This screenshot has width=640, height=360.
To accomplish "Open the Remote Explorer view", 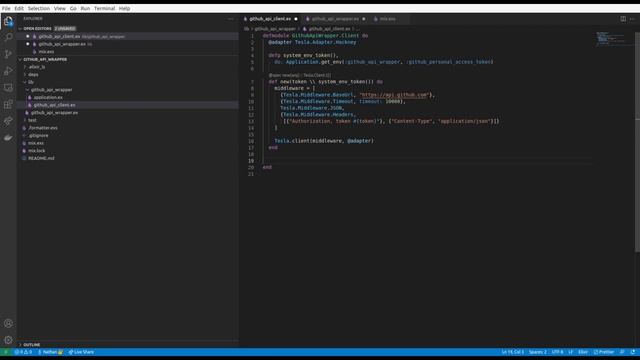I will click(8, 88).
